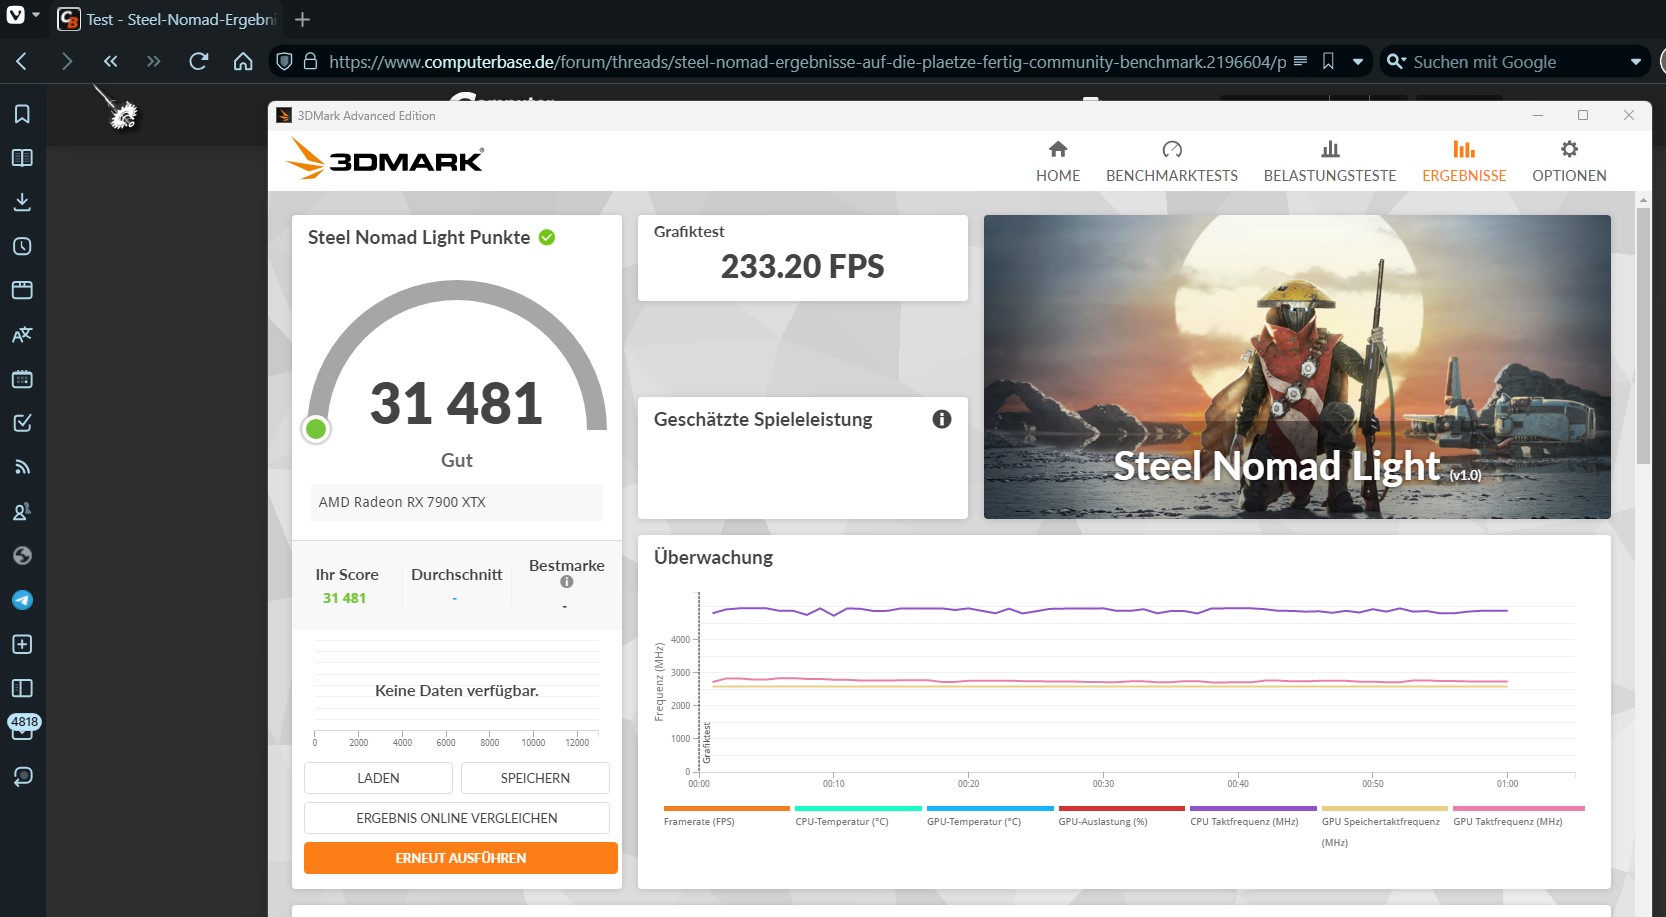Open the Calendar panel in the sidebar
This screenshot has height=917, width=1666.
[x=21, y=379]
